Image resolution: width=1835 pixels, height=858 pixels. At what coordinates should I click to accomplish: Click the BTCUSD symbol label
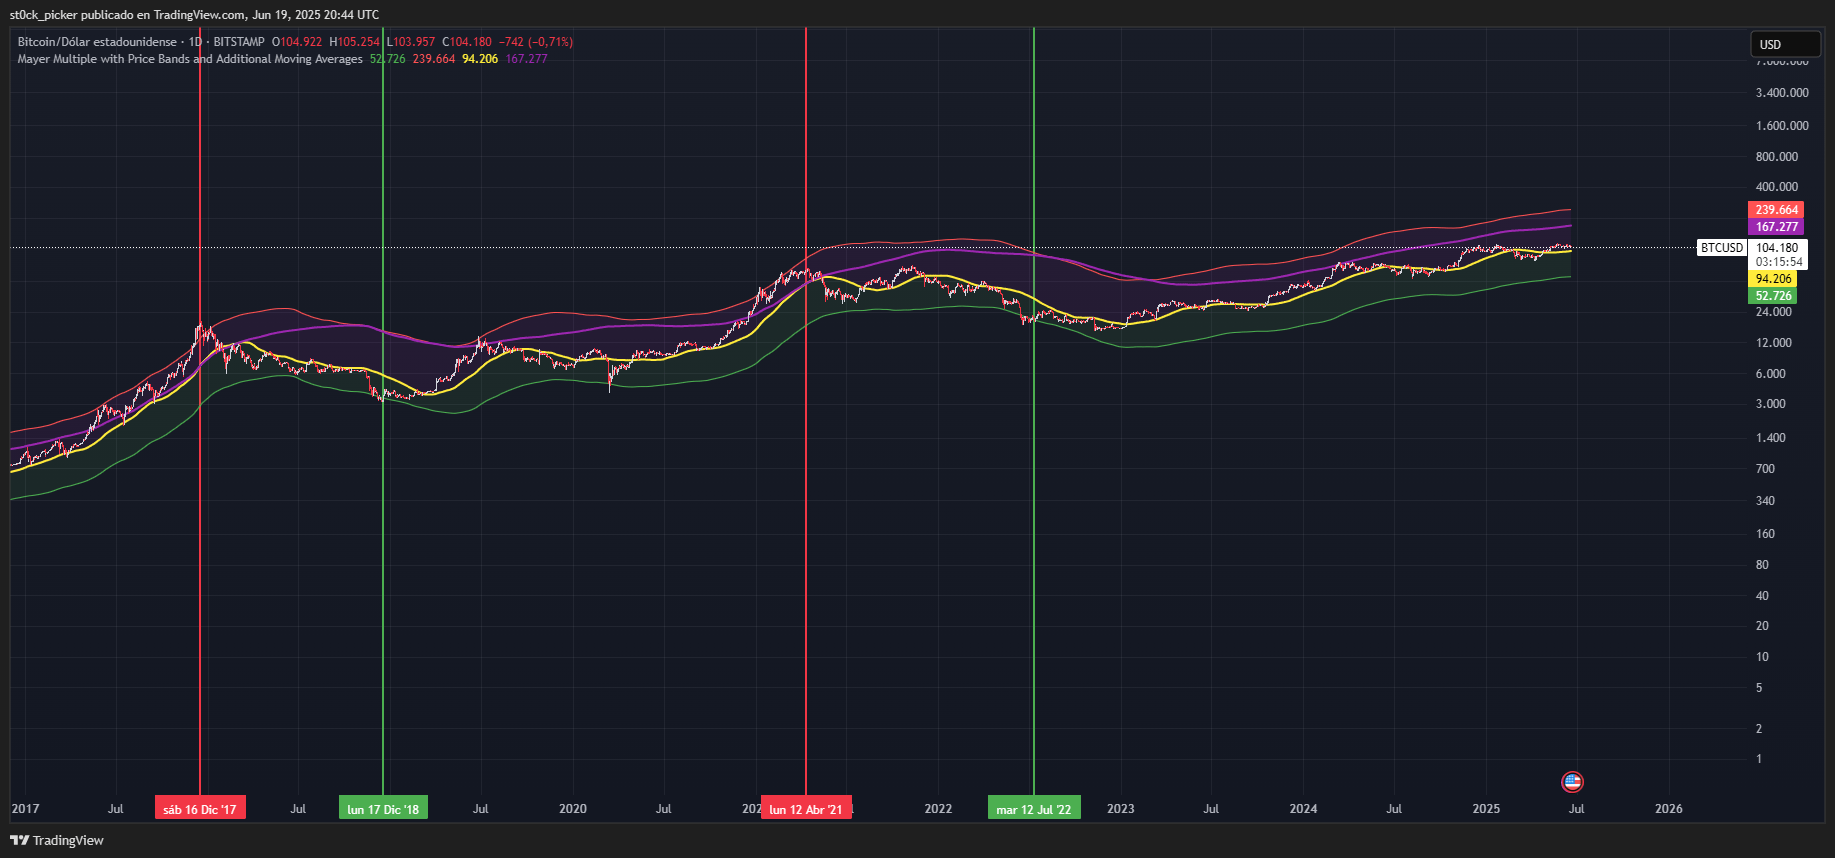pos(1722,248)
